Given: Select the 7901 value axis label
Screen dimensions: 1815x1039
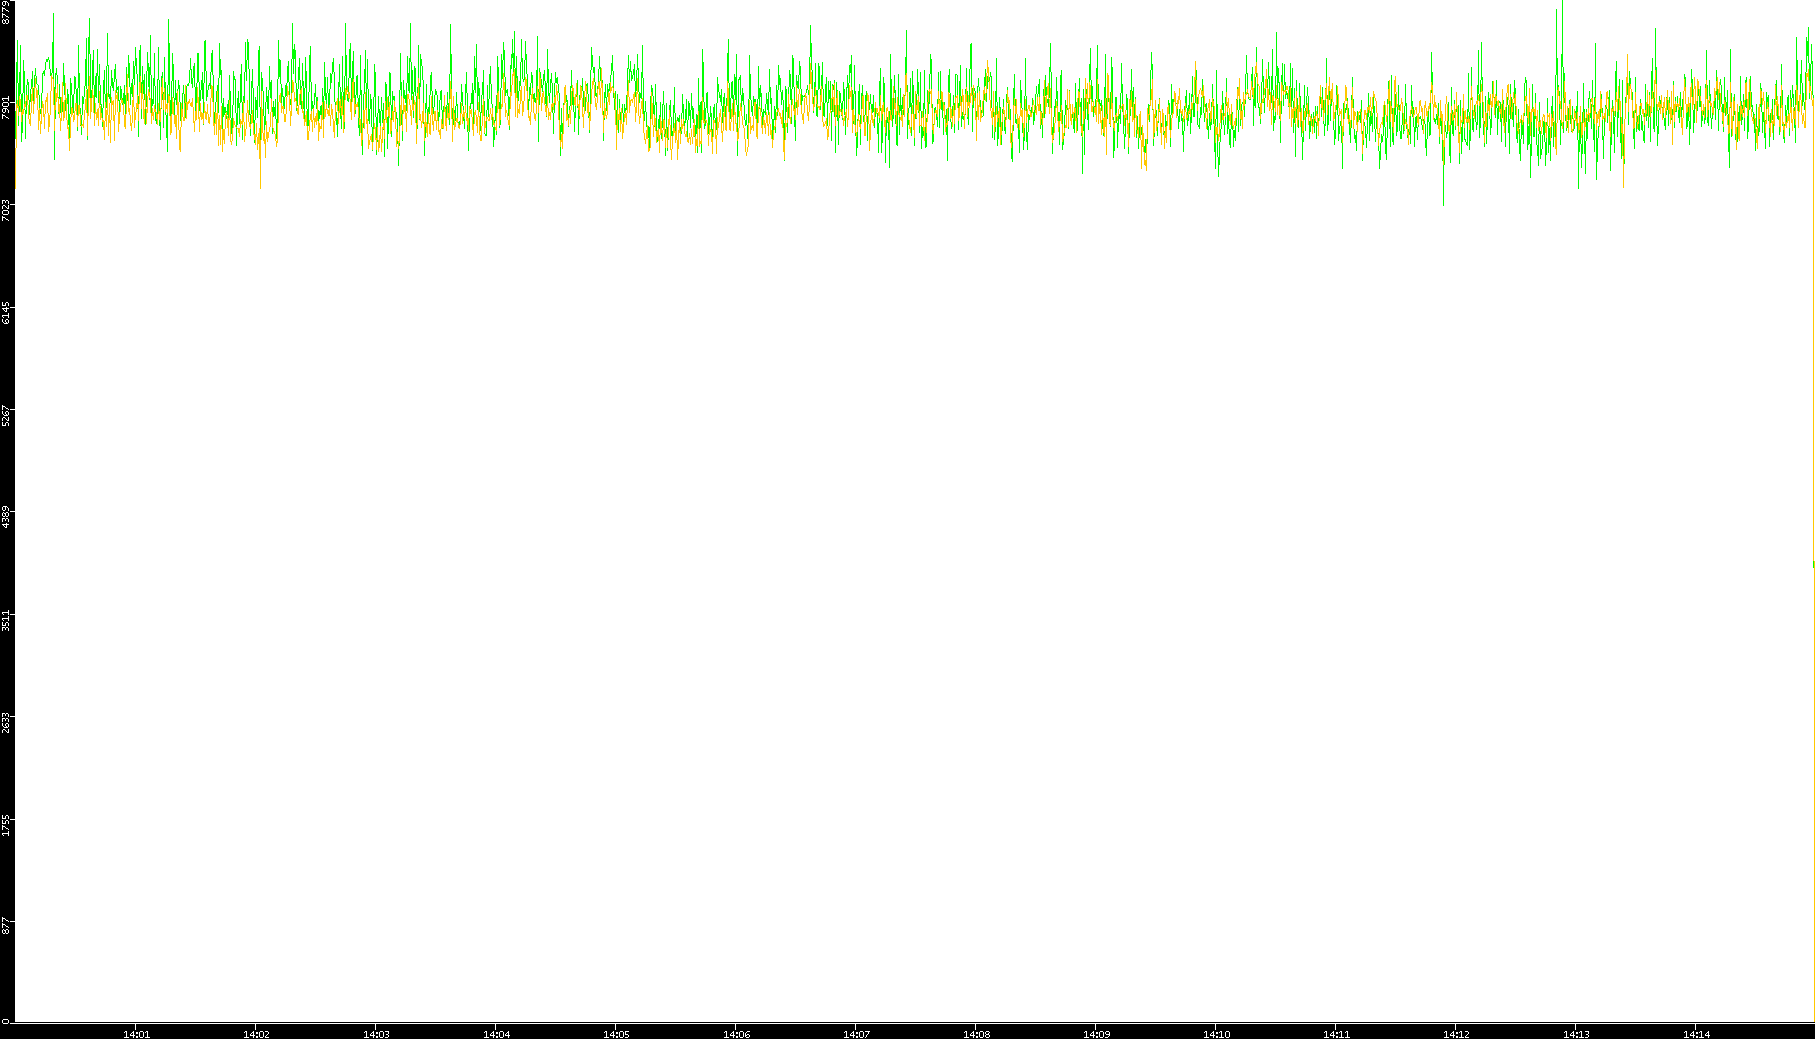Looking at the screenshot, I should pos(6,107).
